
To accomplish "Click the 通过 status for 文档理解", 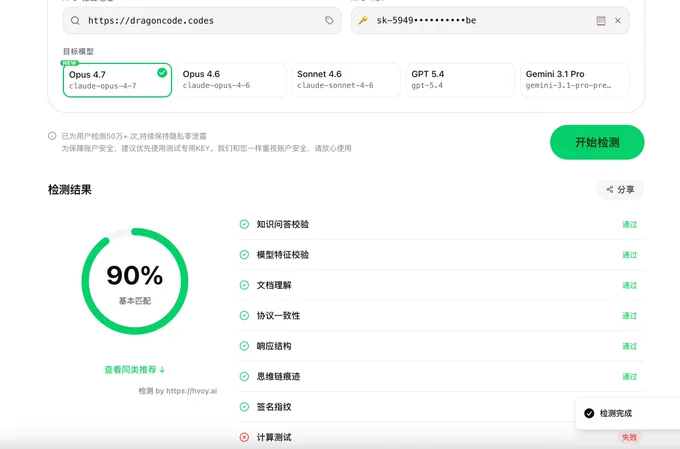I will [x=629, y=285].
